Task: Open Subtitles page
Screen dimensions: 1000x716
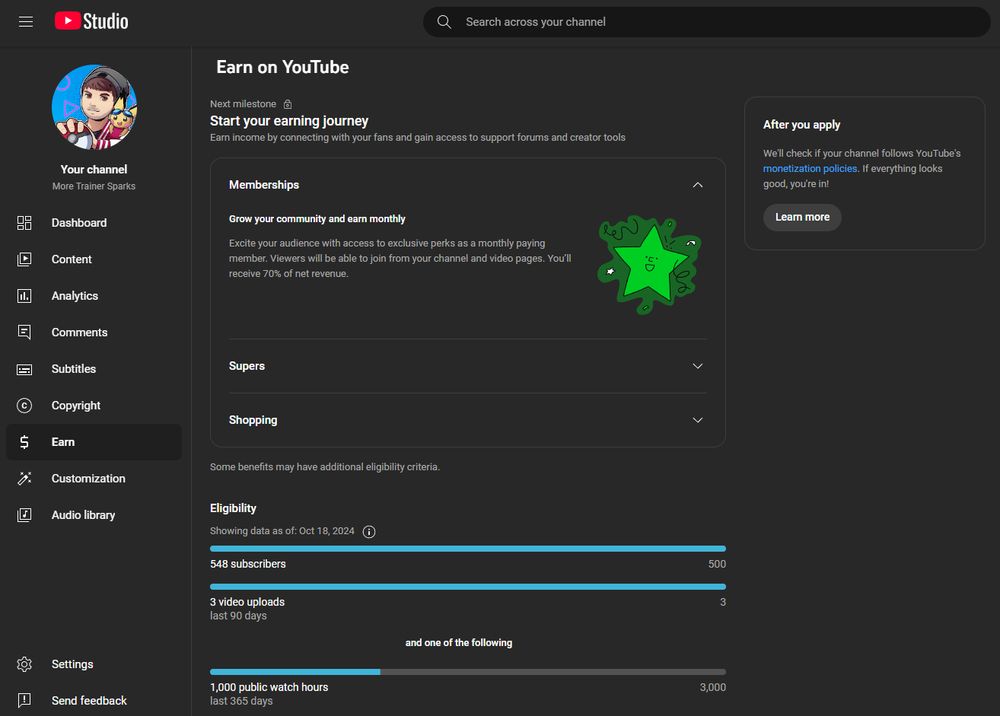Action: [x=94, y=369]
